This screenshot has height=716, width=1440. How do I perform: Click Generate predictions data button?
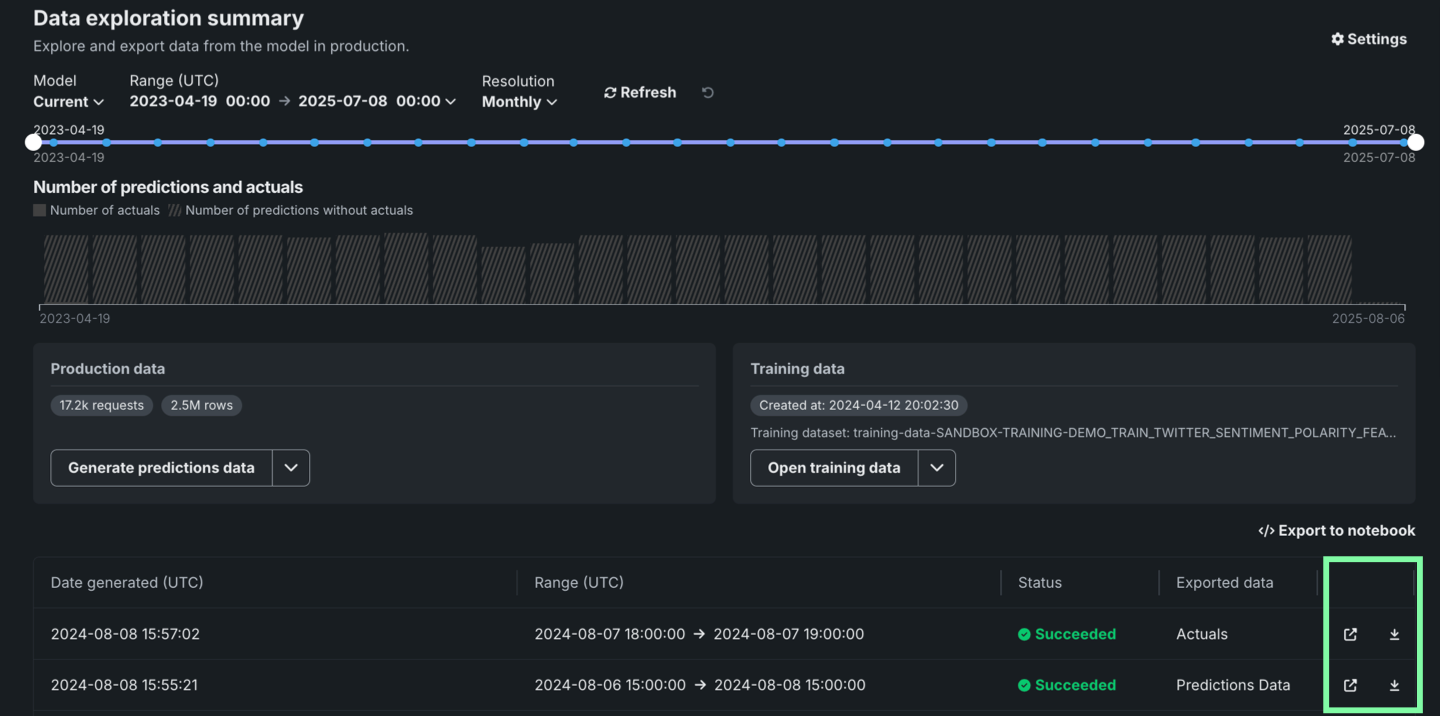161,468
